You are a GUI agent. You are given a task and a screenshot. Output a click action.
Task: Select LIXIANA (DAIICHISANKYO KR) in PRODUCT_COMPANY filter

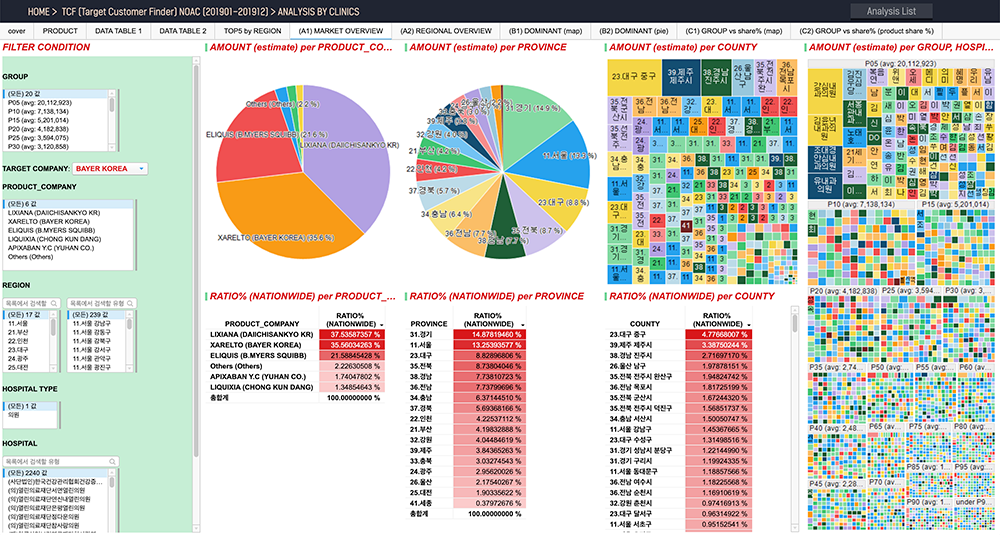point(67,212)
